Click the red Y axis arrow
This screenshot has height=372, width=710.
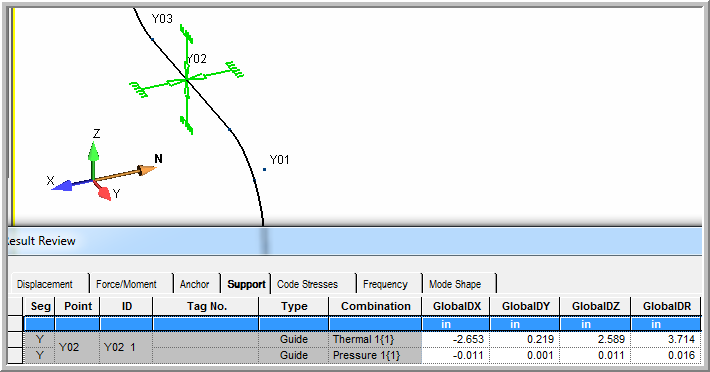103,191
